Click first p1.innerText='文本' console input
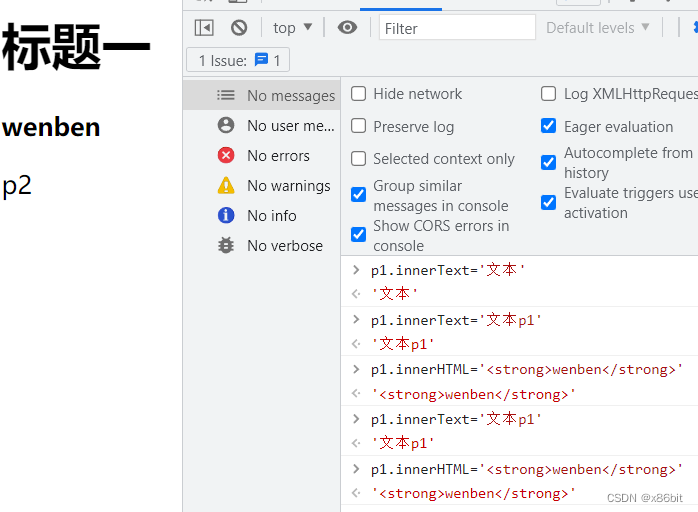Viewport: 698px width, 512px height. [x=448, y=270]
